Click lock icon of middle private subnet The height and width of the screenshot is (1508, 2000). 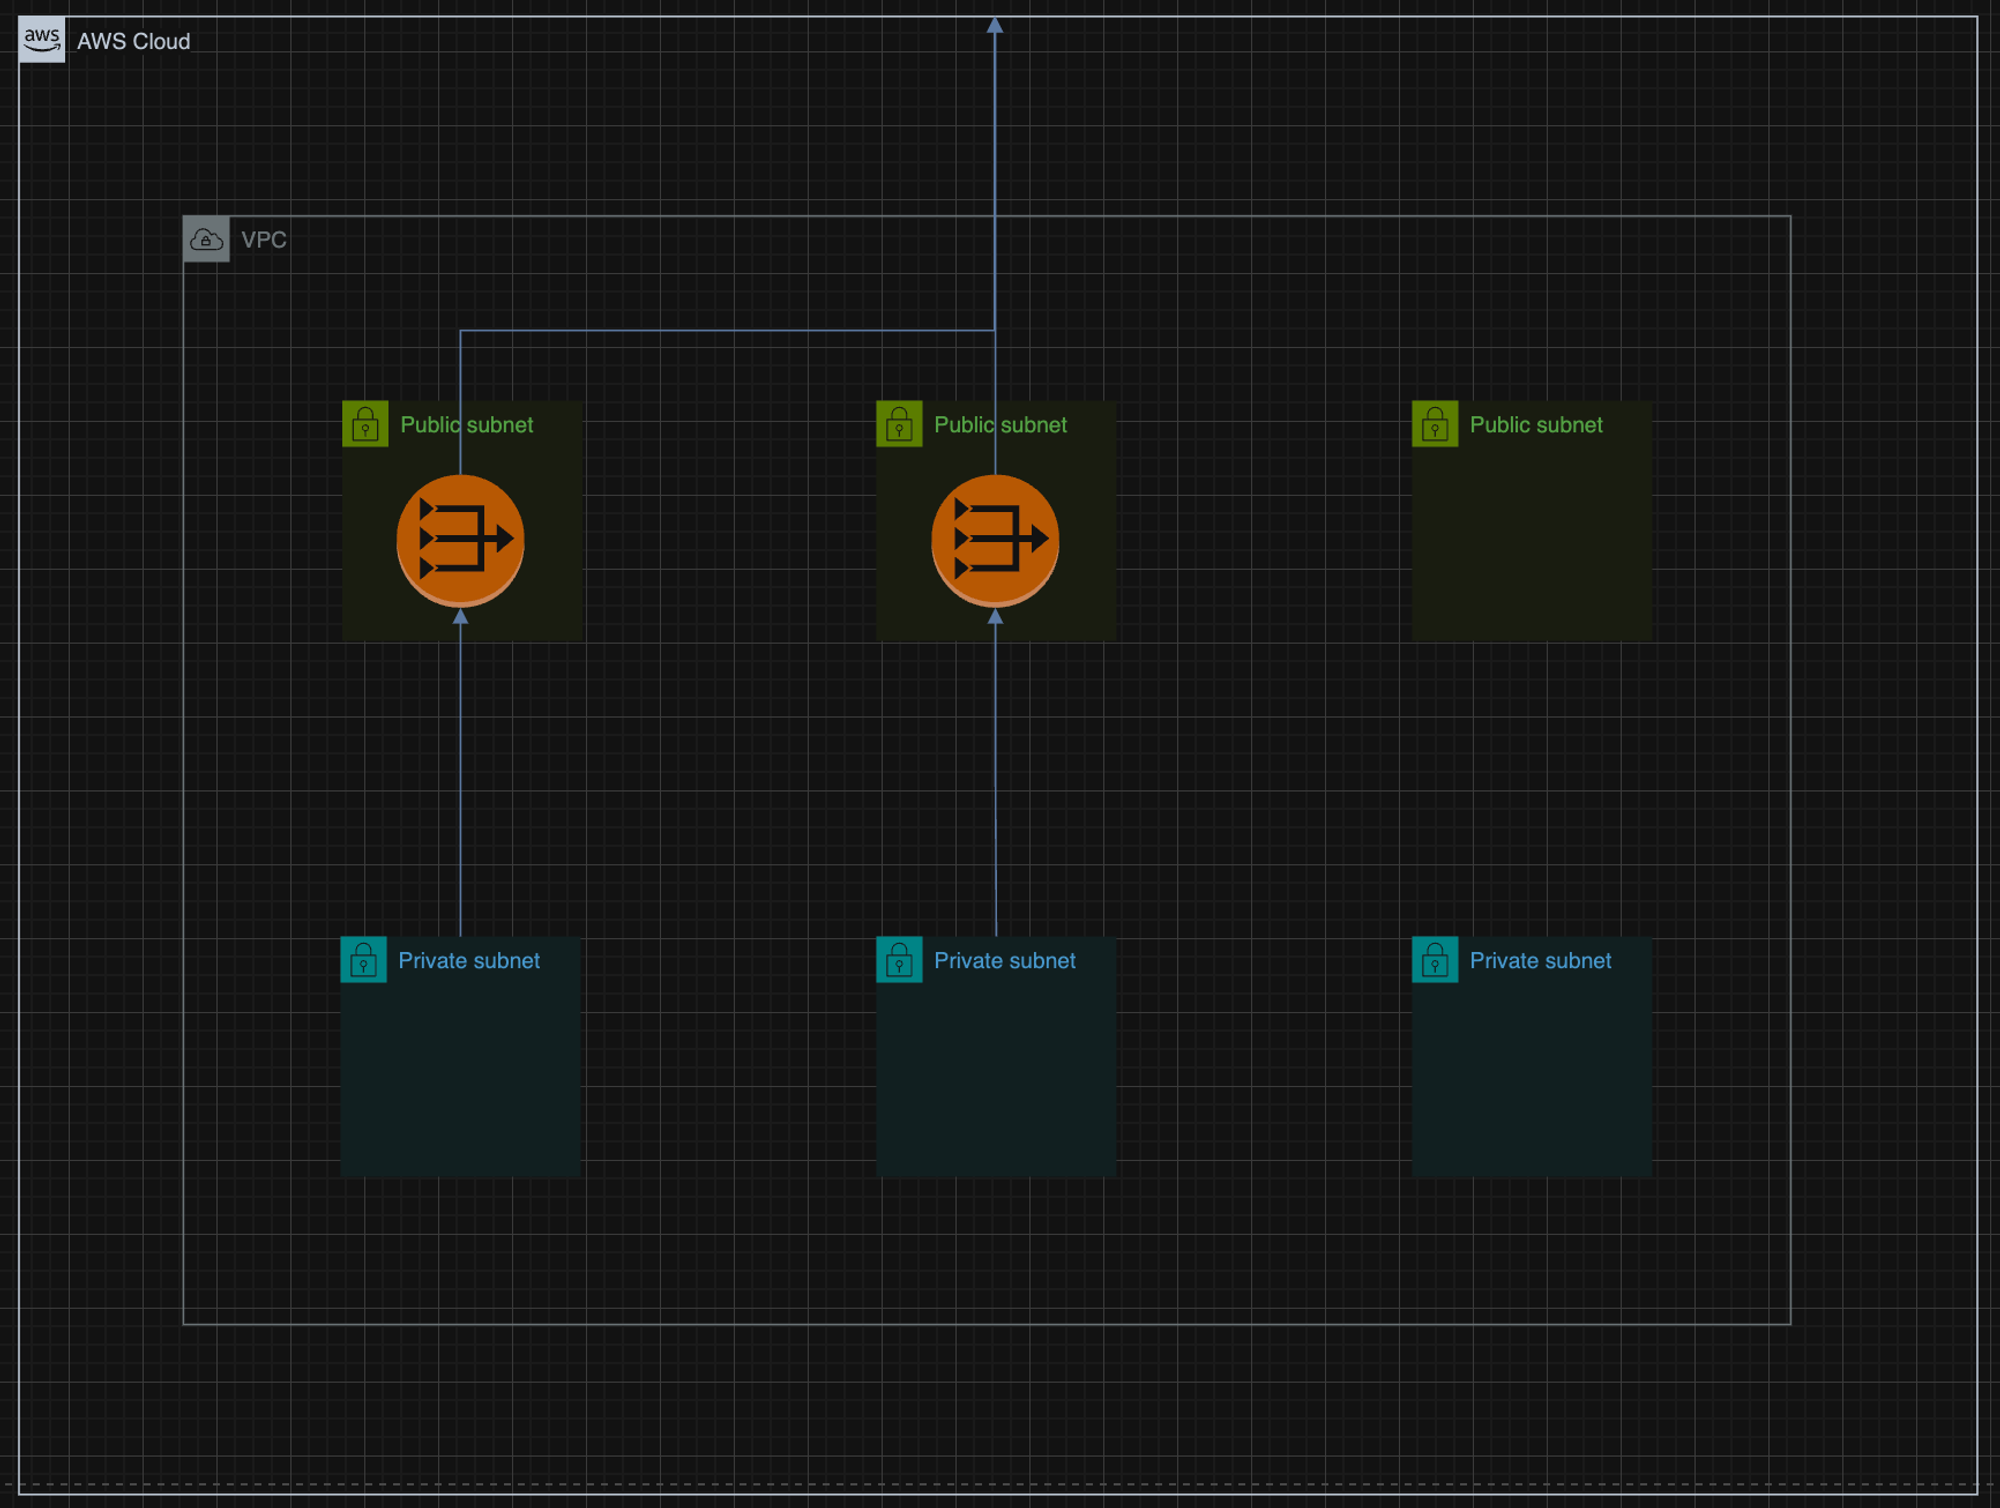point(899,960)
